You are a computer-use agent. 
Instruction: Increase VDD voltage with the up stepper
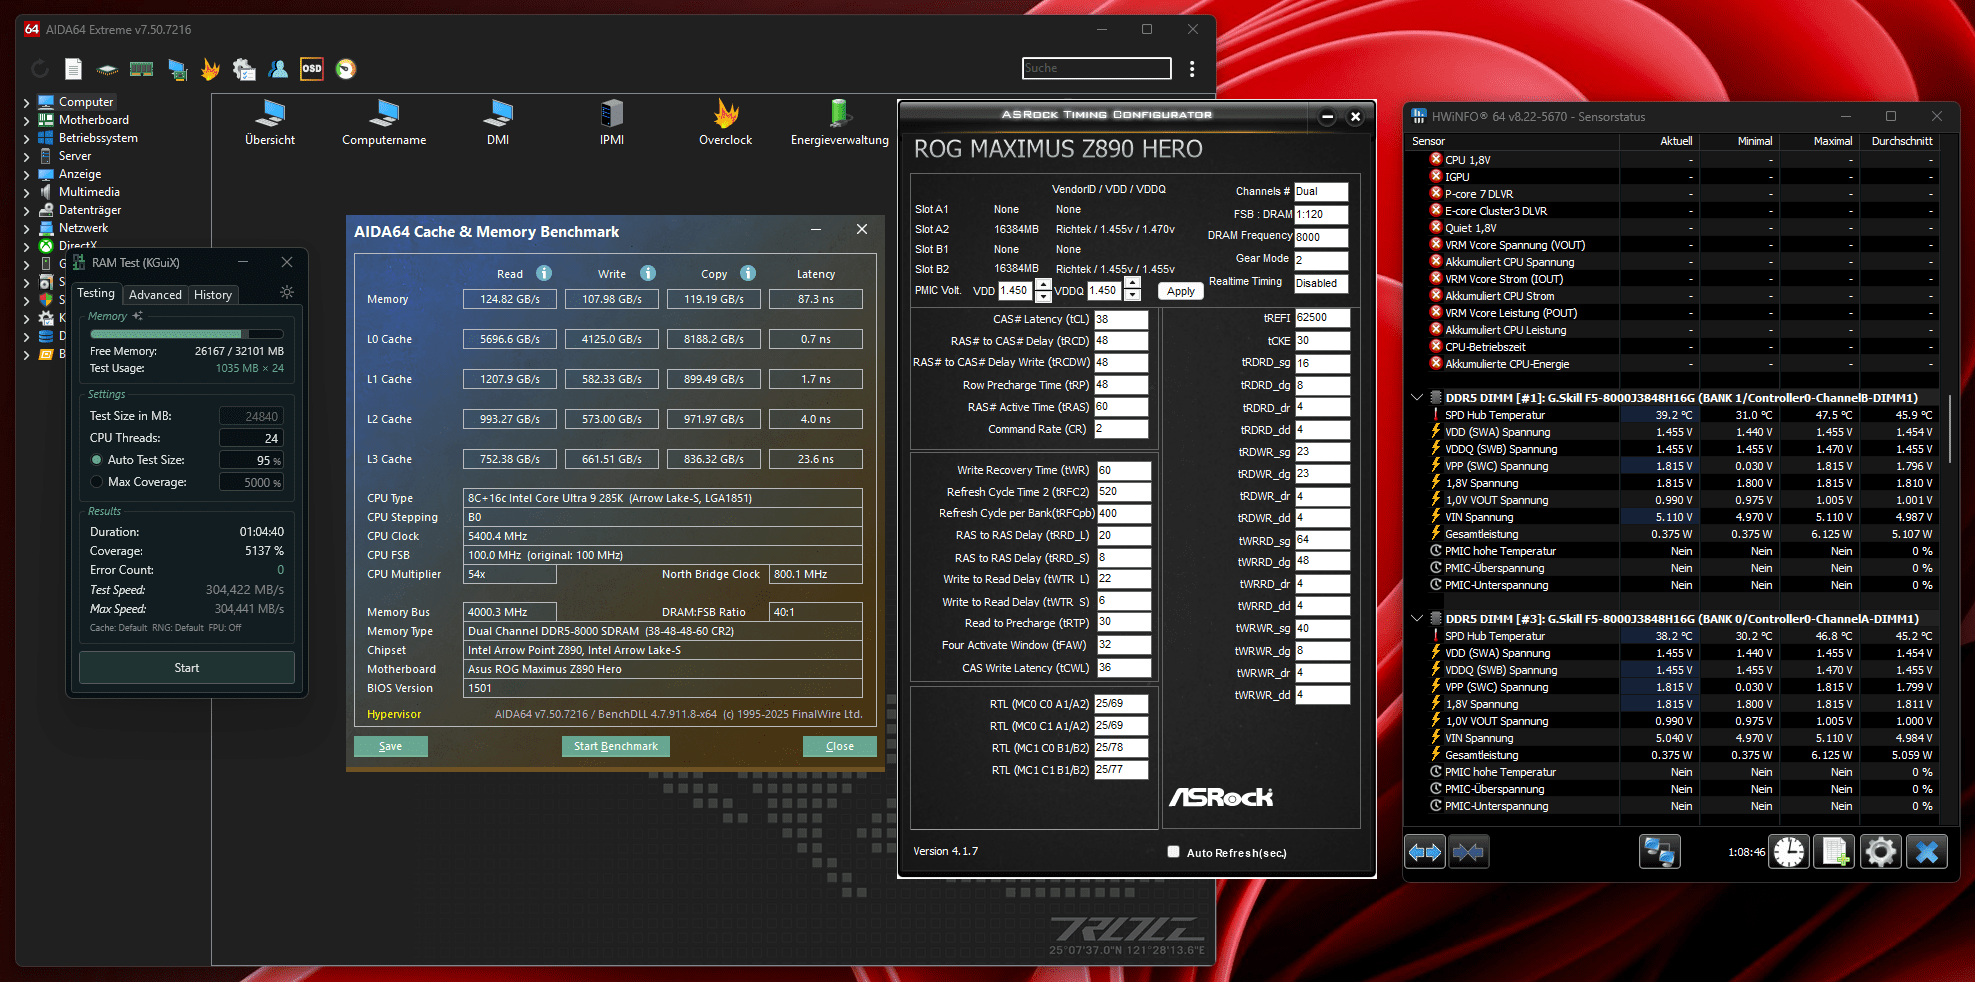1043,285
